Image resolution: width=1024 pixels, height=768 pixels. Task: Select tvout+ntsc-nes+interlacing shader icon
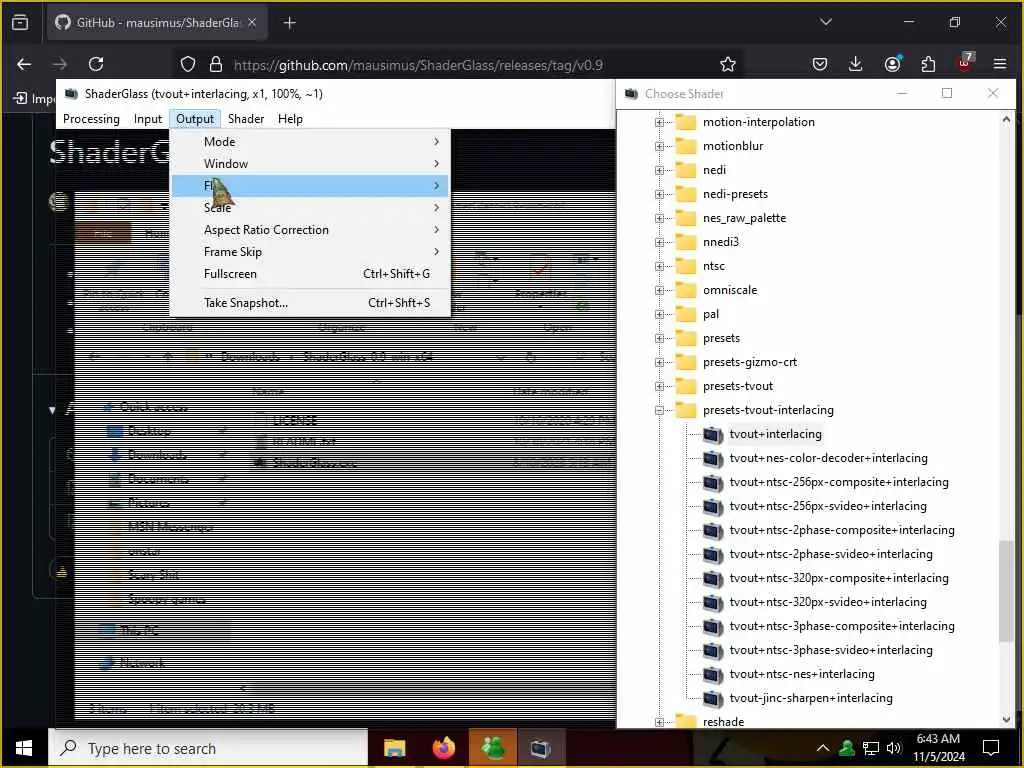(x=712, y=674)
